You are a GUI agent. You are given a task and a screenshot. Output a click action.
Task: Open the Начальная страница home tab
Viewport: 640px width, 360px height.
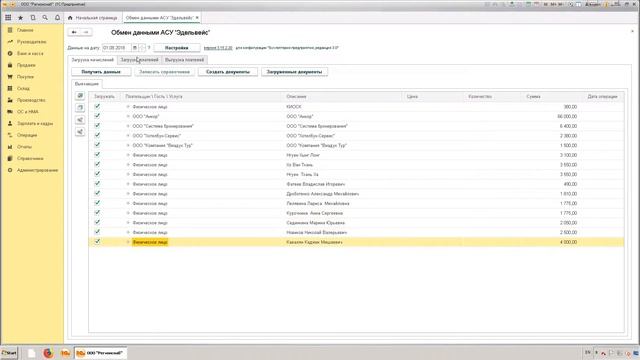click(93, 18)
